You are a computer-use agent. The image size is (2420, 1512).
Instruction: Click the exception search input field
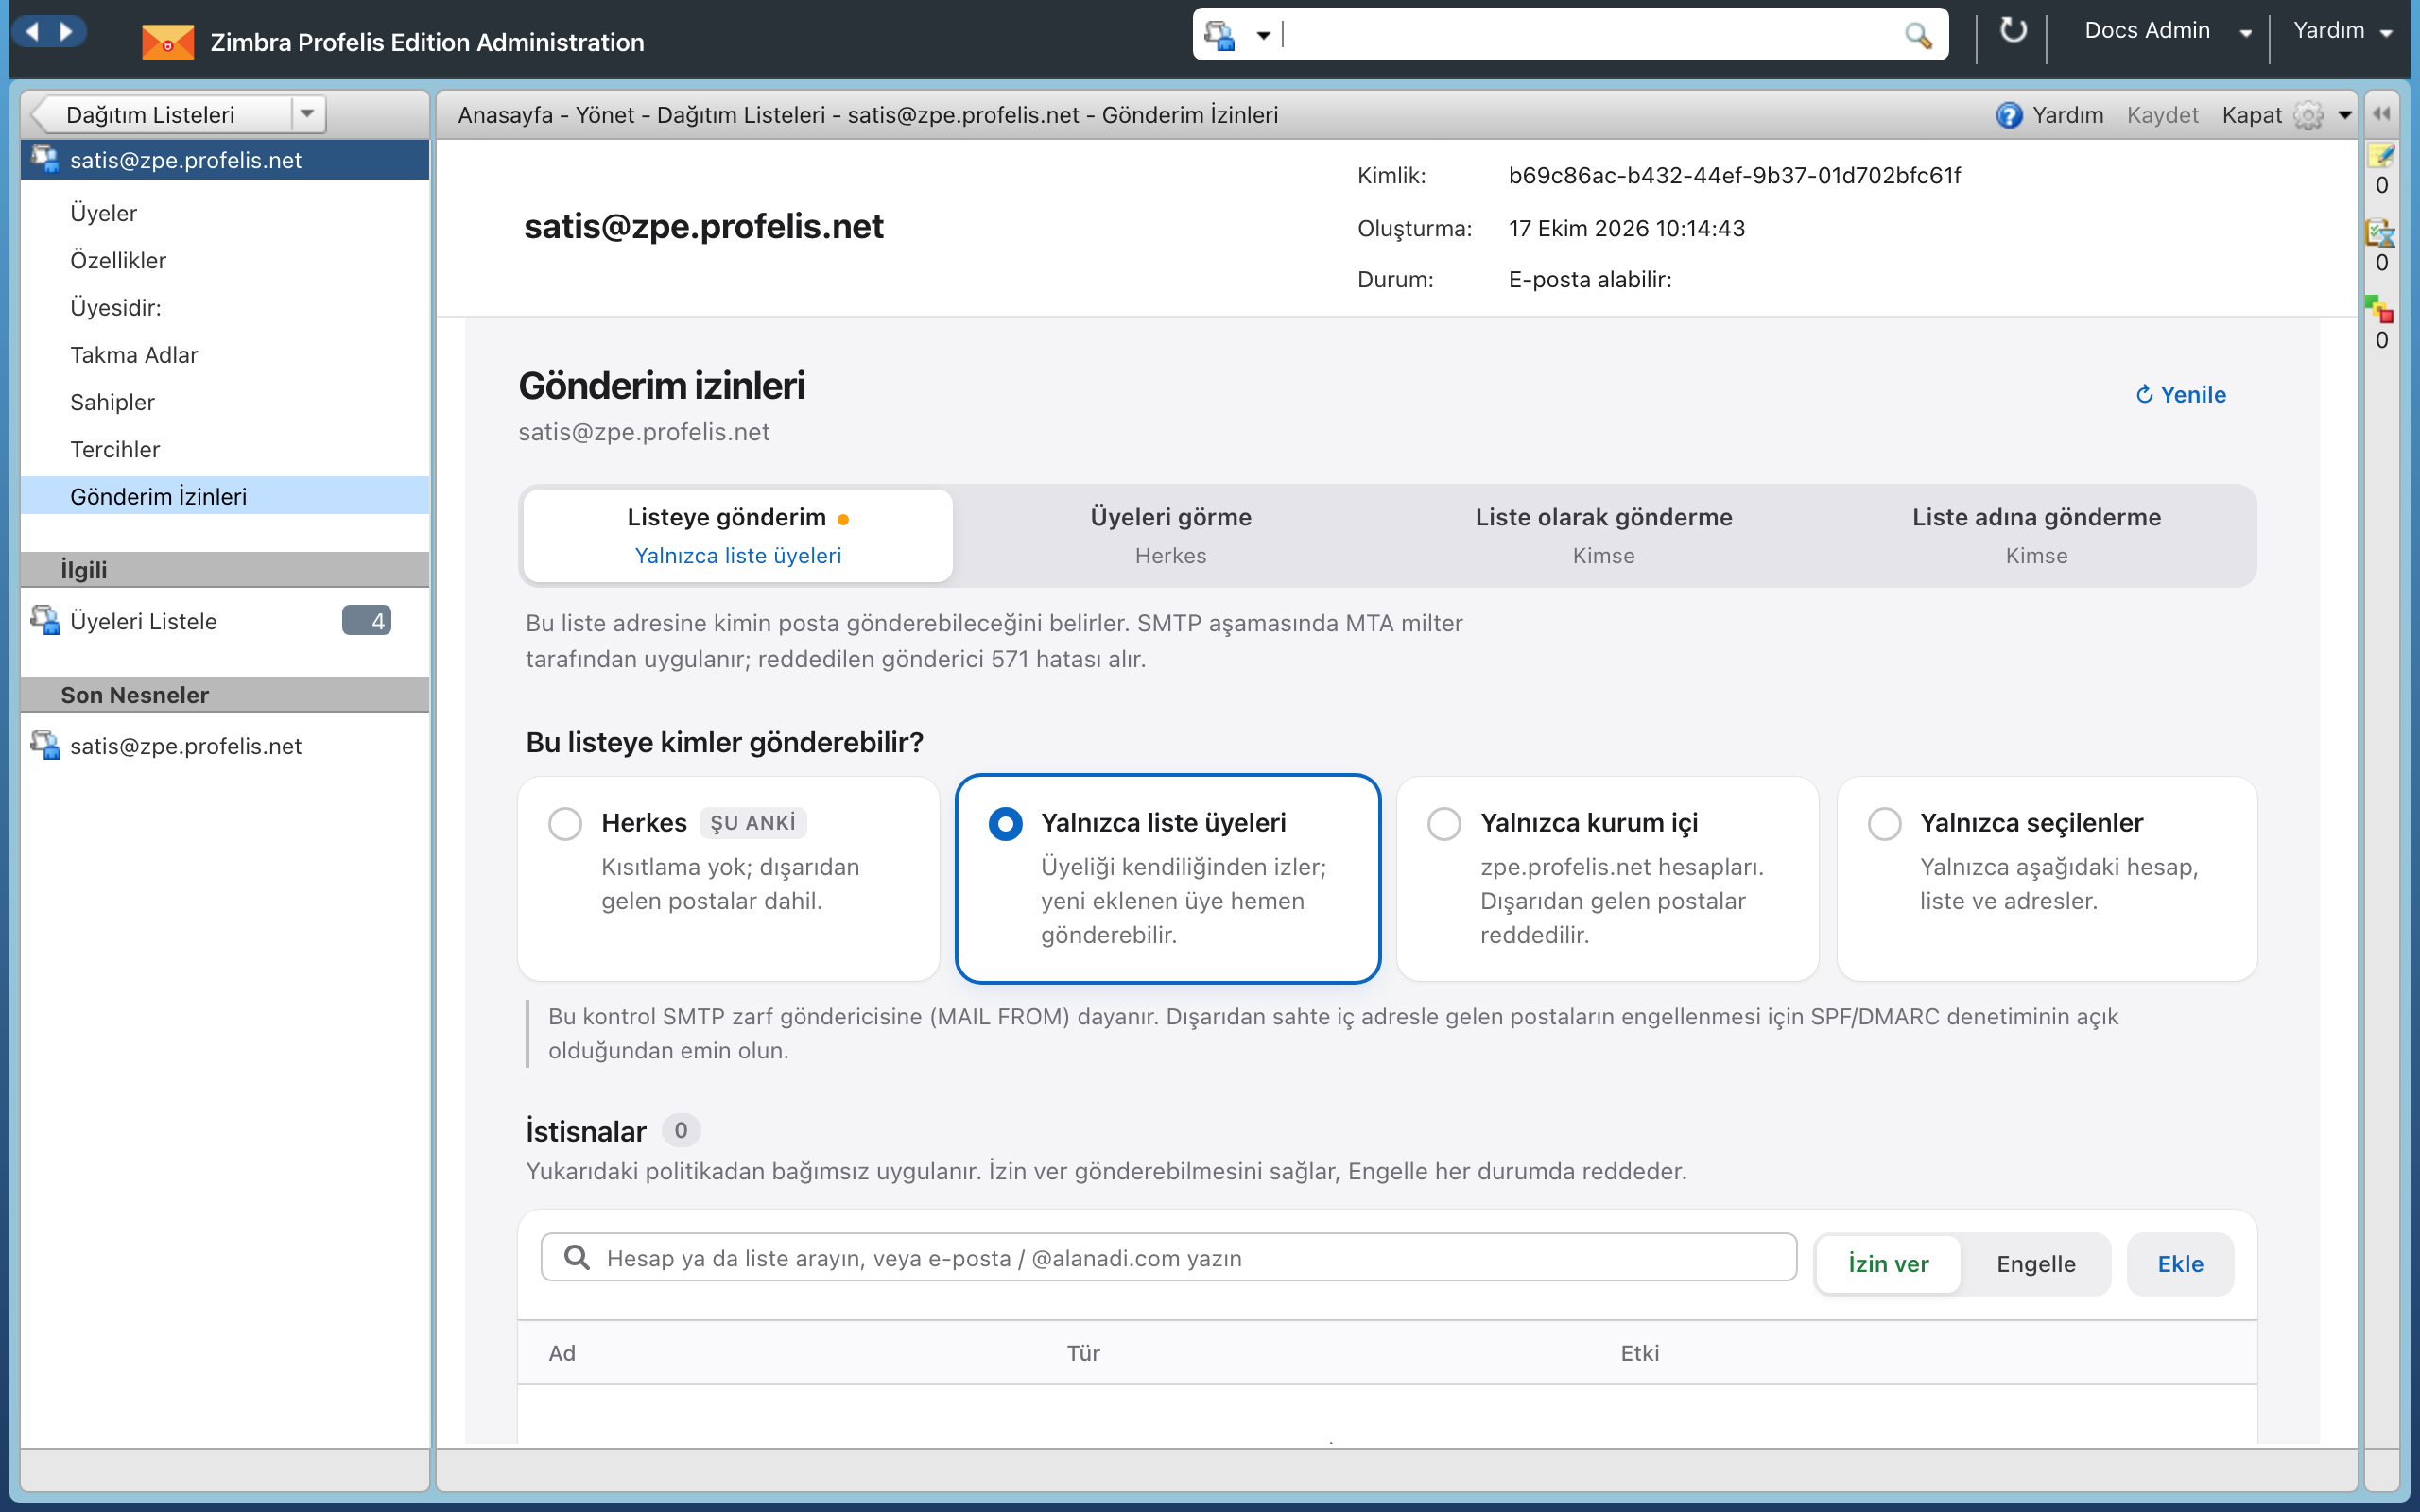tap(1168, 1257)
